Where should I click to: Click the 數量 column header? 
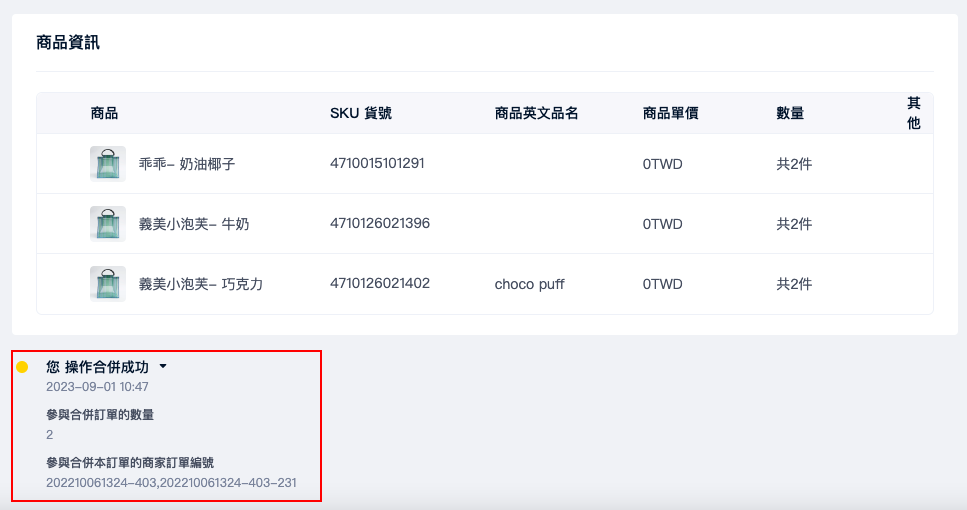tap(790, 113)
